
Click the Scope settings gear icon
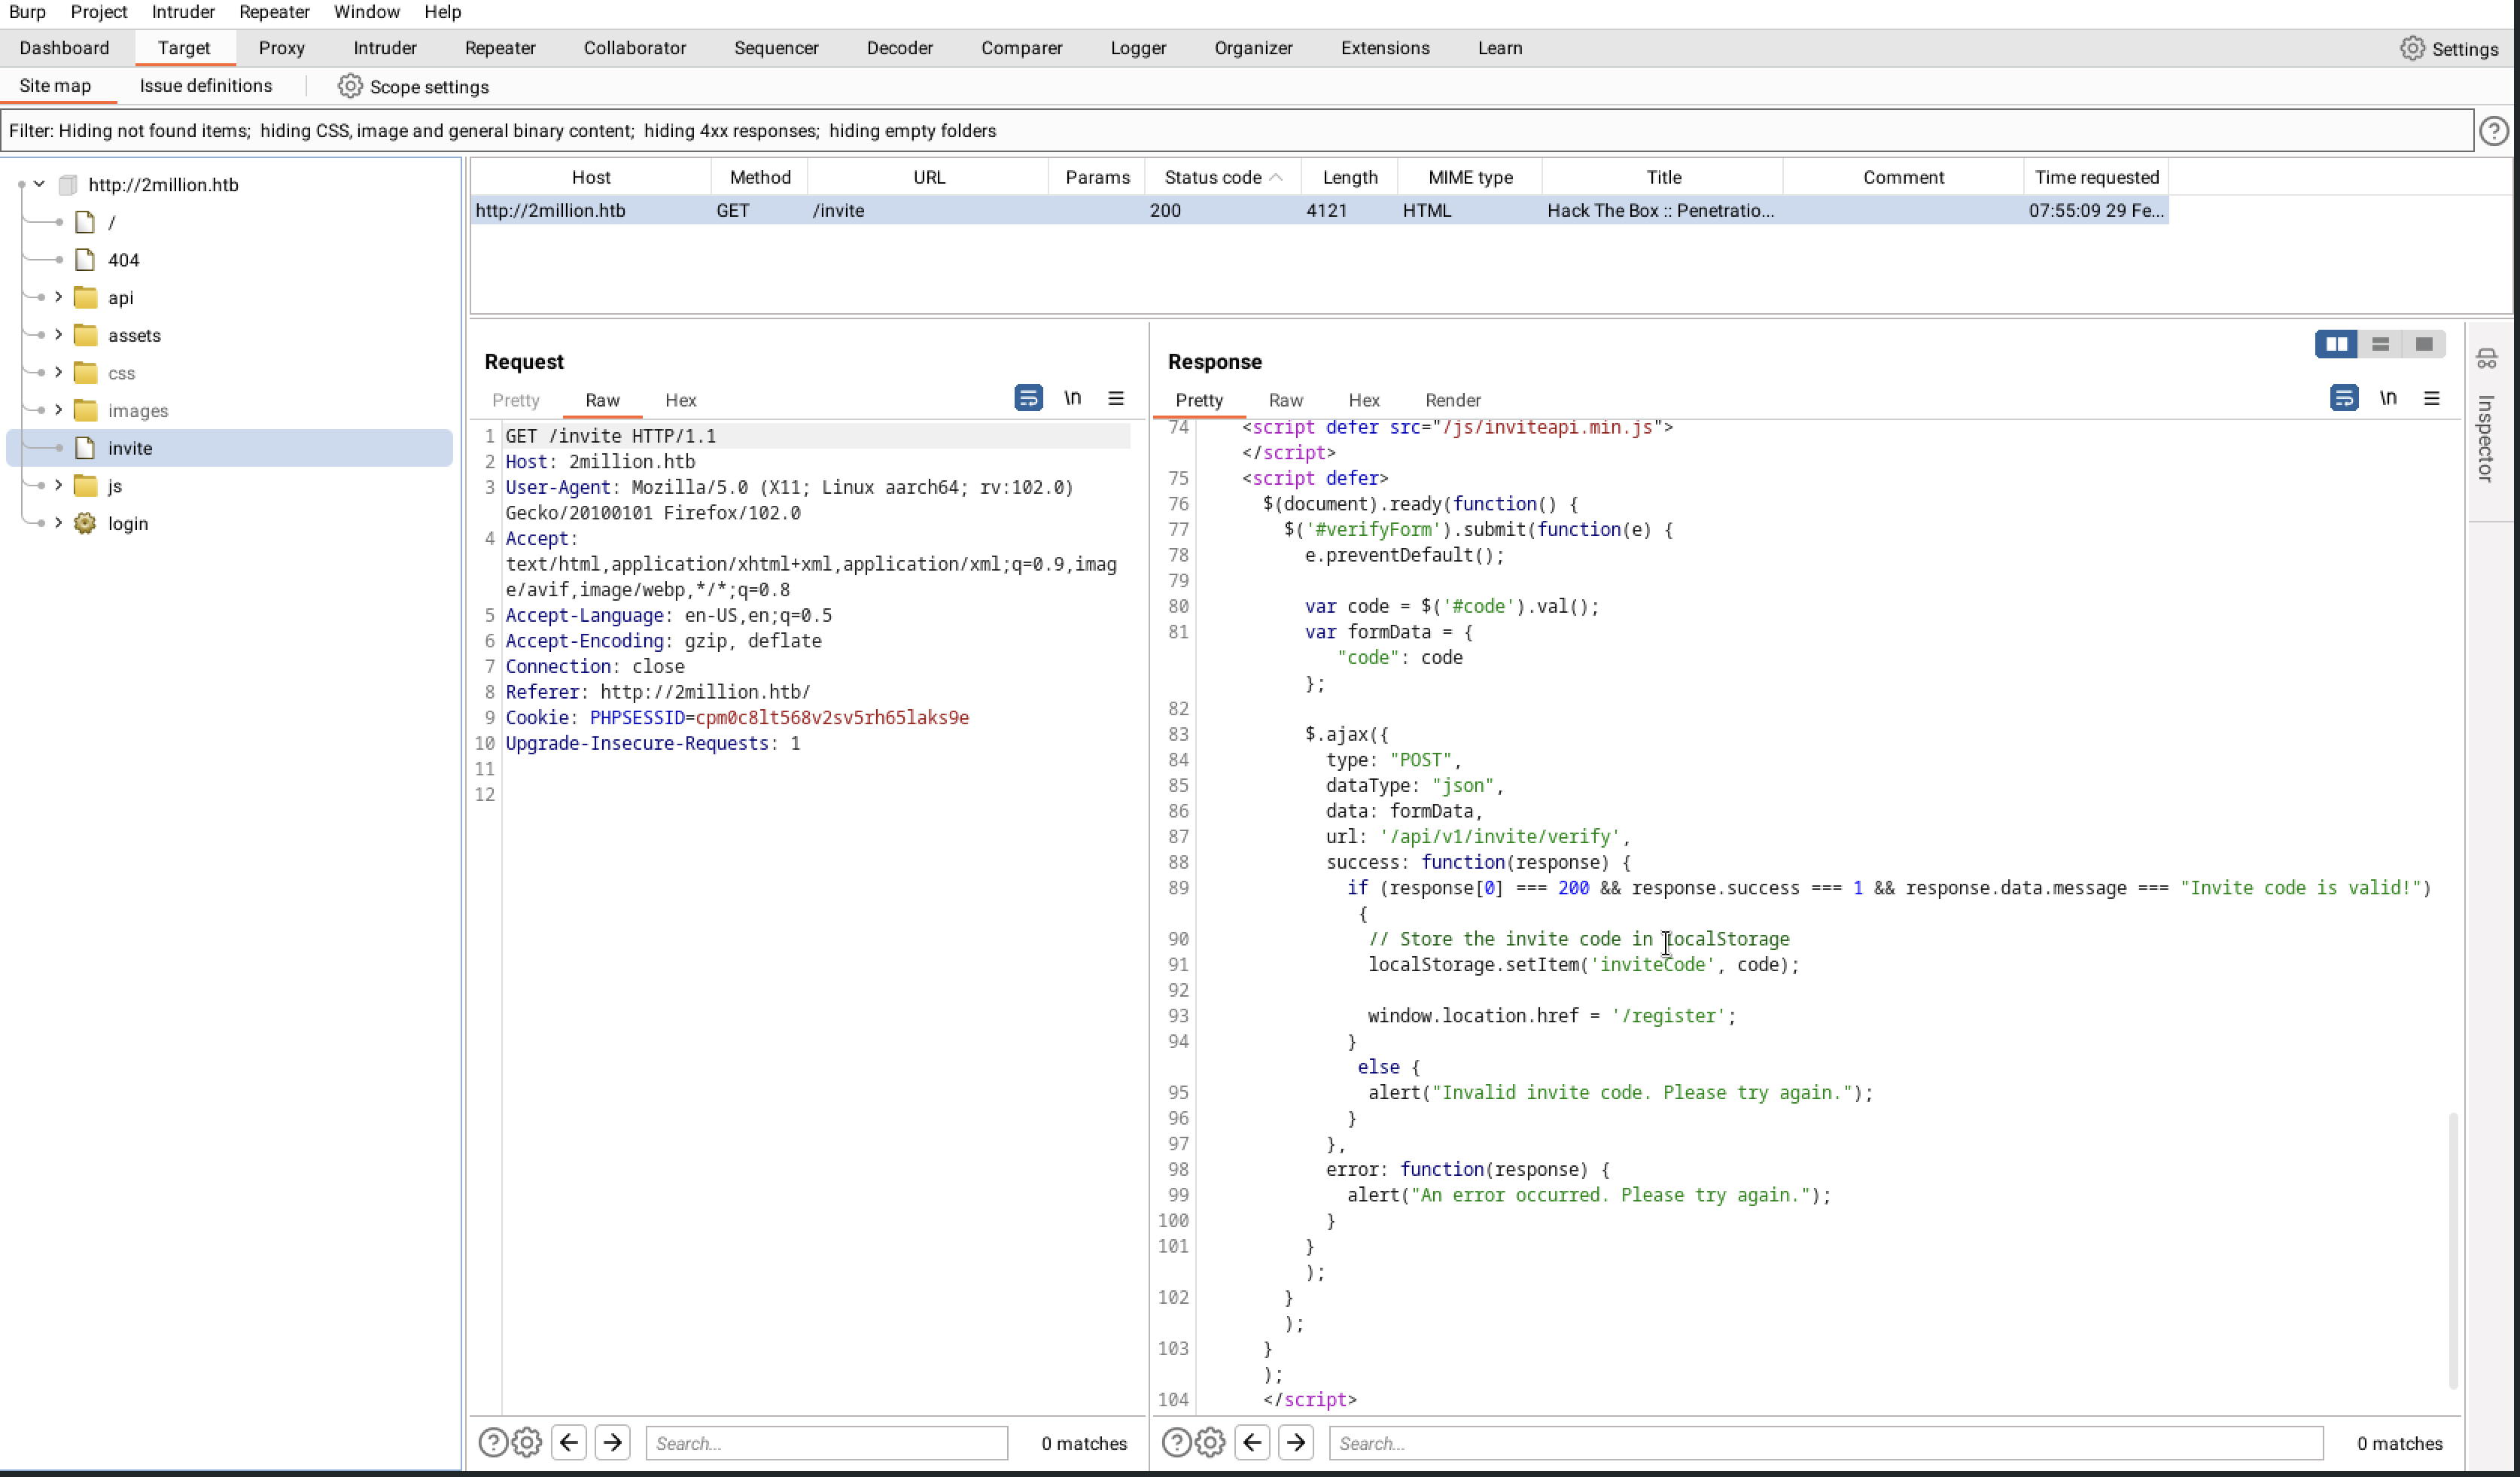[349, 86]
